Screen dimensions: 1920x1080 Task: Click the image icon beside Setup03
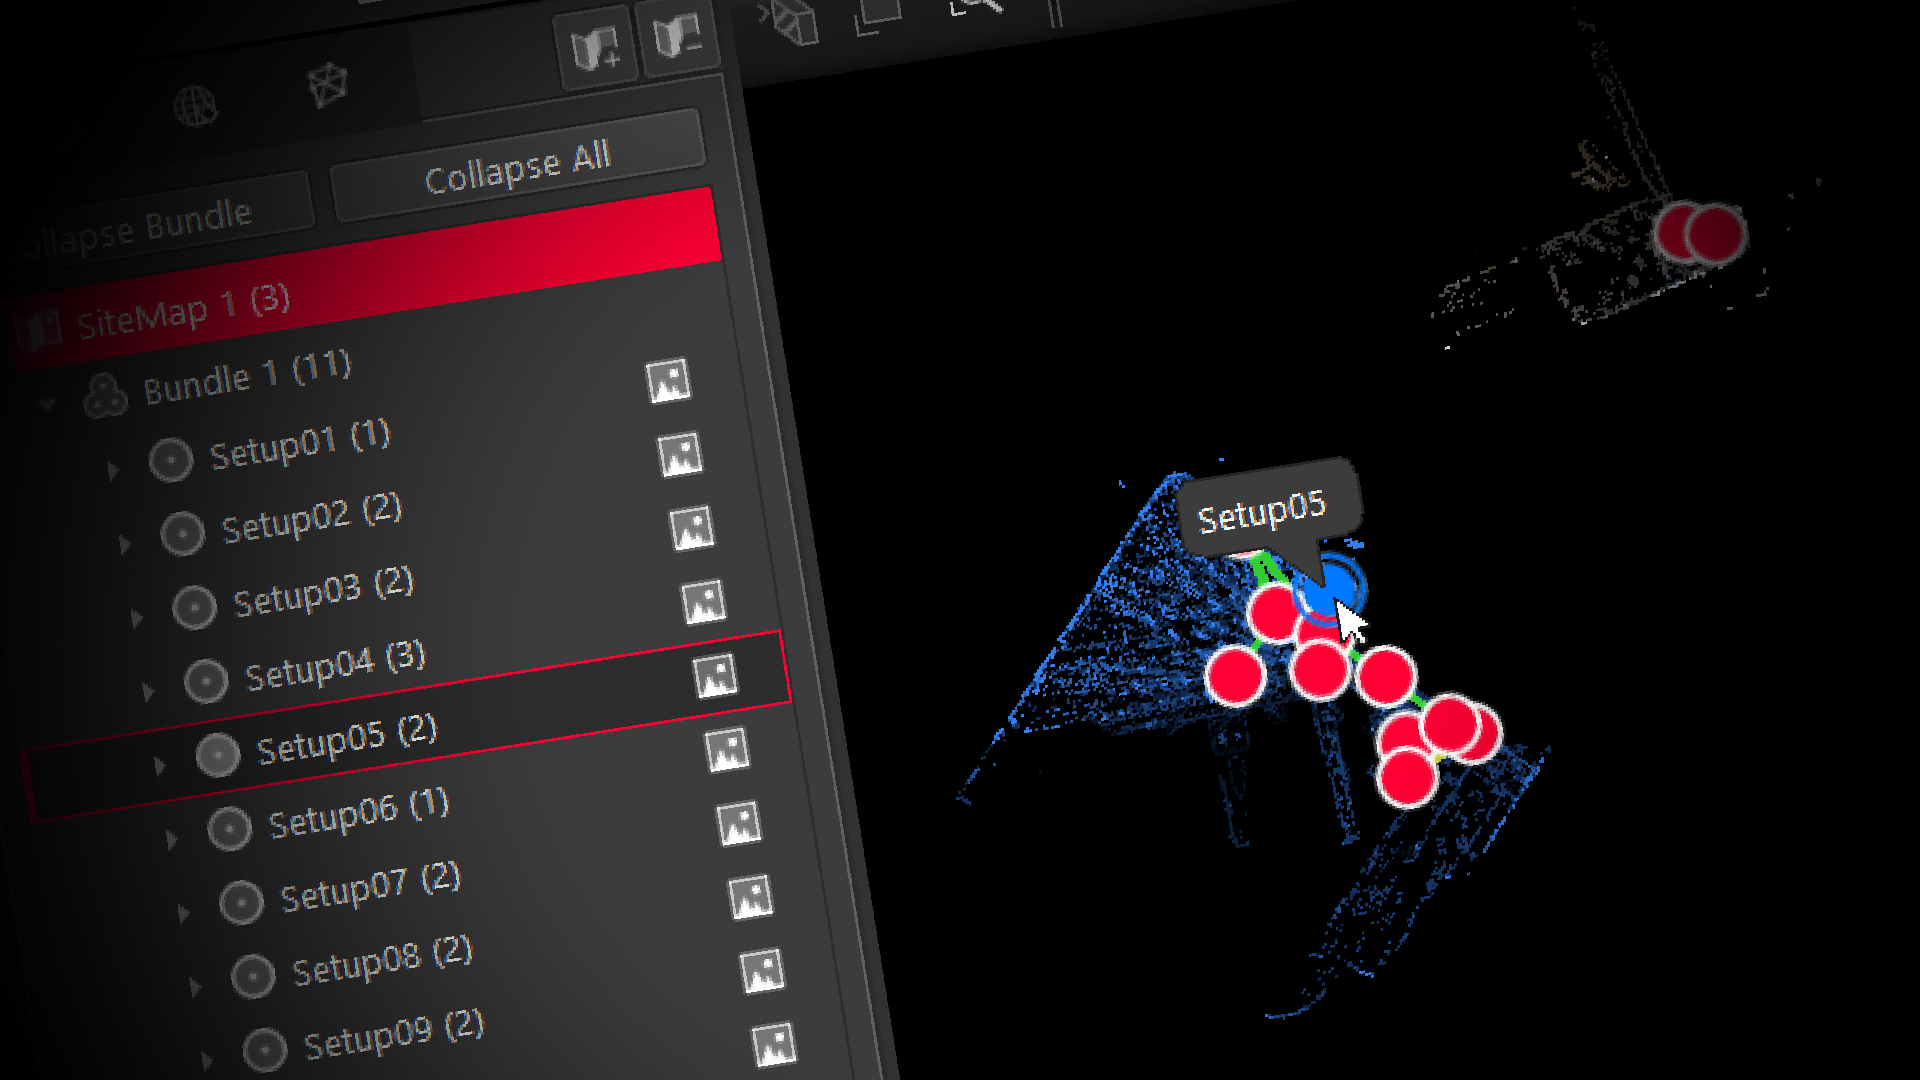click(704, 602)
